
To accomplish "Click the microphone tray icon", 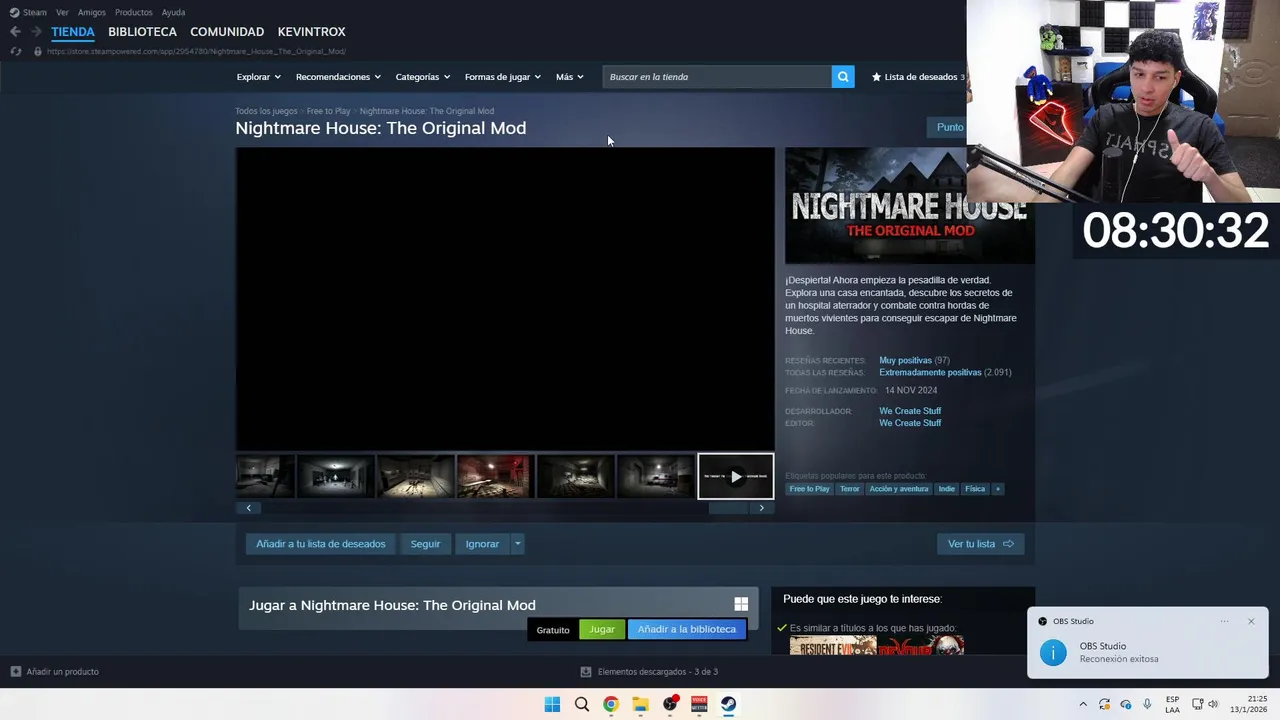I will 1147,704.
